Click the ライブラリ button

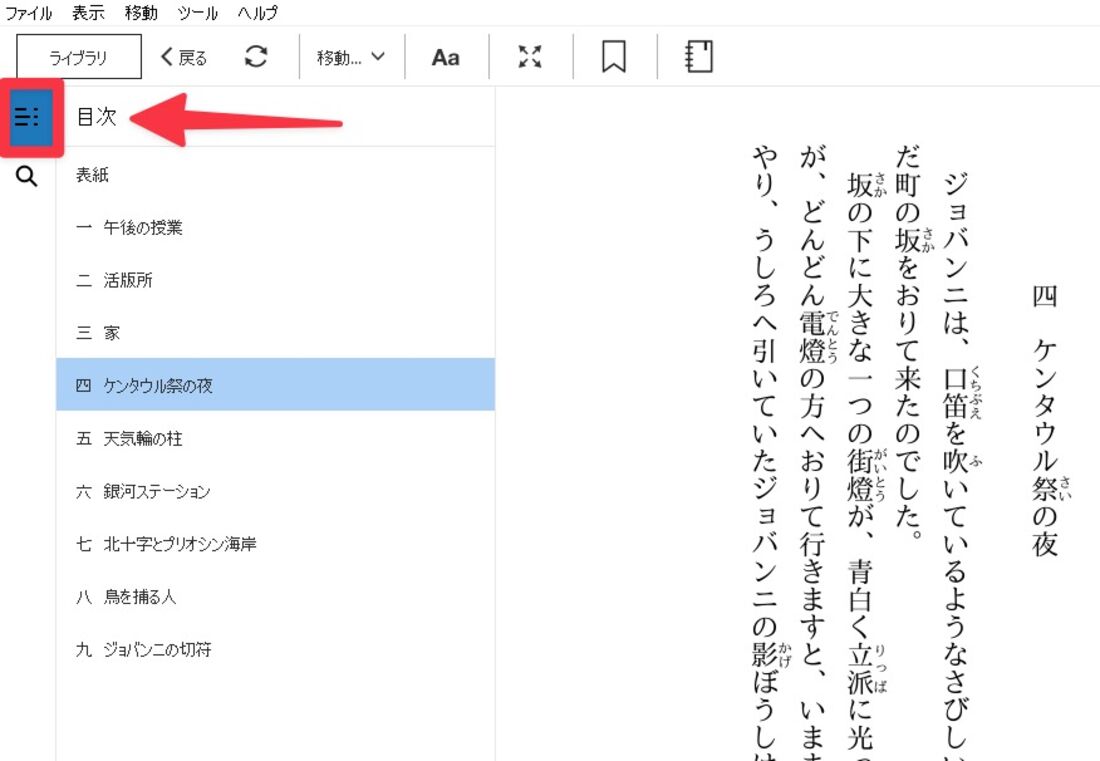79,57
